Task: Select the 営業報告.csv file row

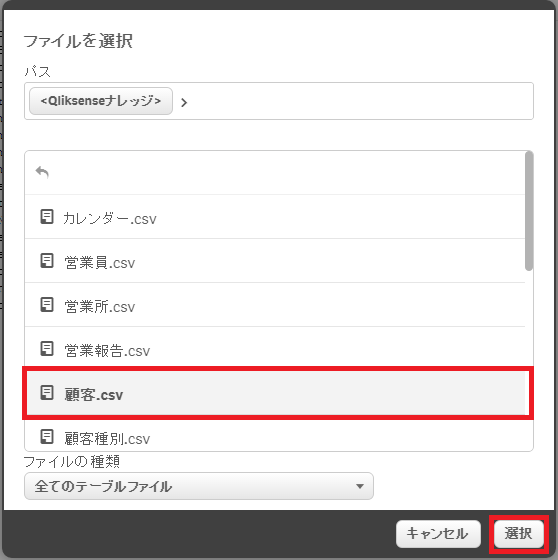Action: [275, 349]
